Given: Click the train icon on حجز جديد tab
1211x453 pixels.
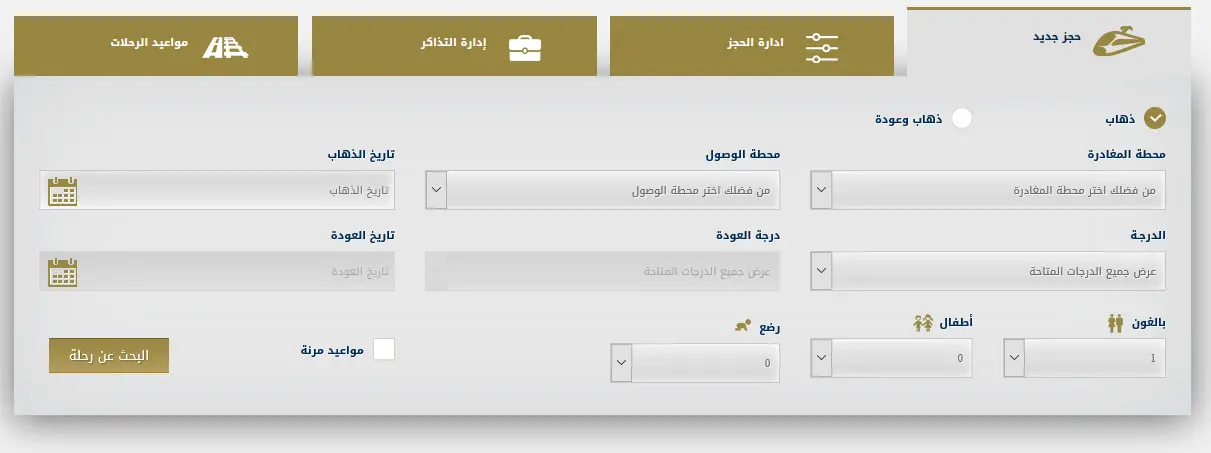Looking at the screenshot, I should pyautogui.click(x=1117, y=42).
